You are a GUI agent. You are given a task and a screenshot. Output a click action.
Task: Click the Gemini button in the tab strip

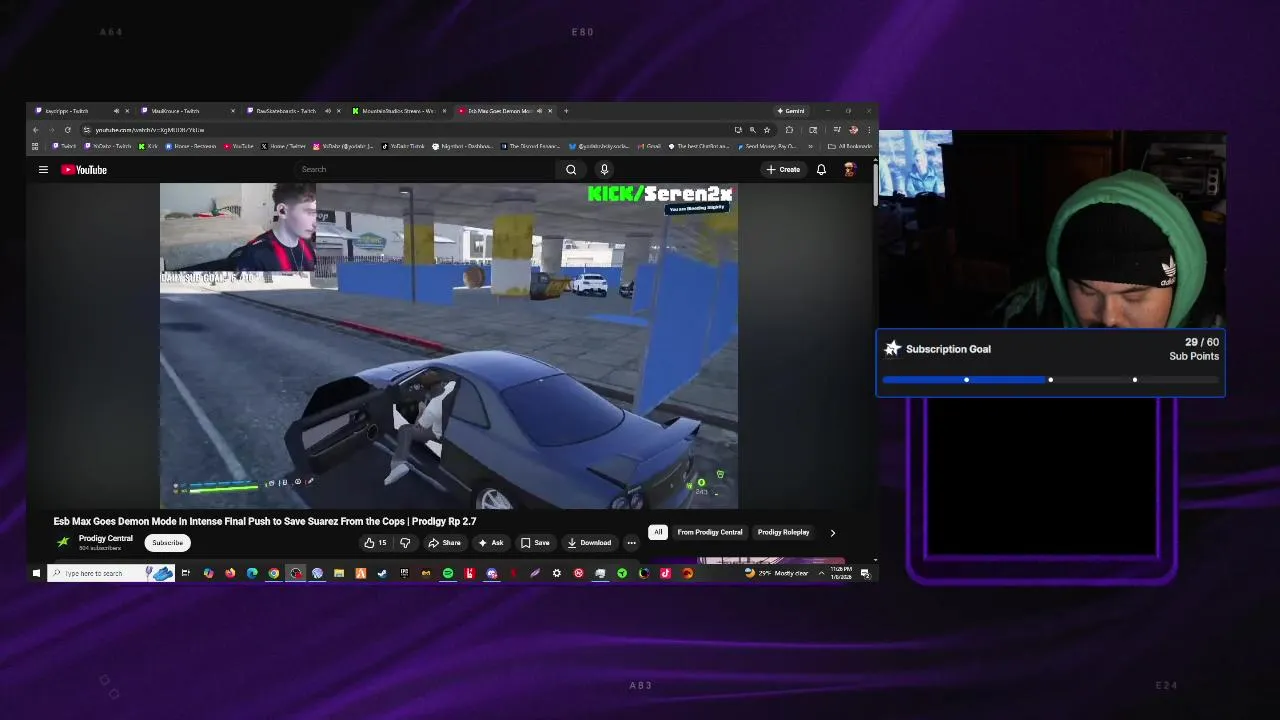pos(791,111)
